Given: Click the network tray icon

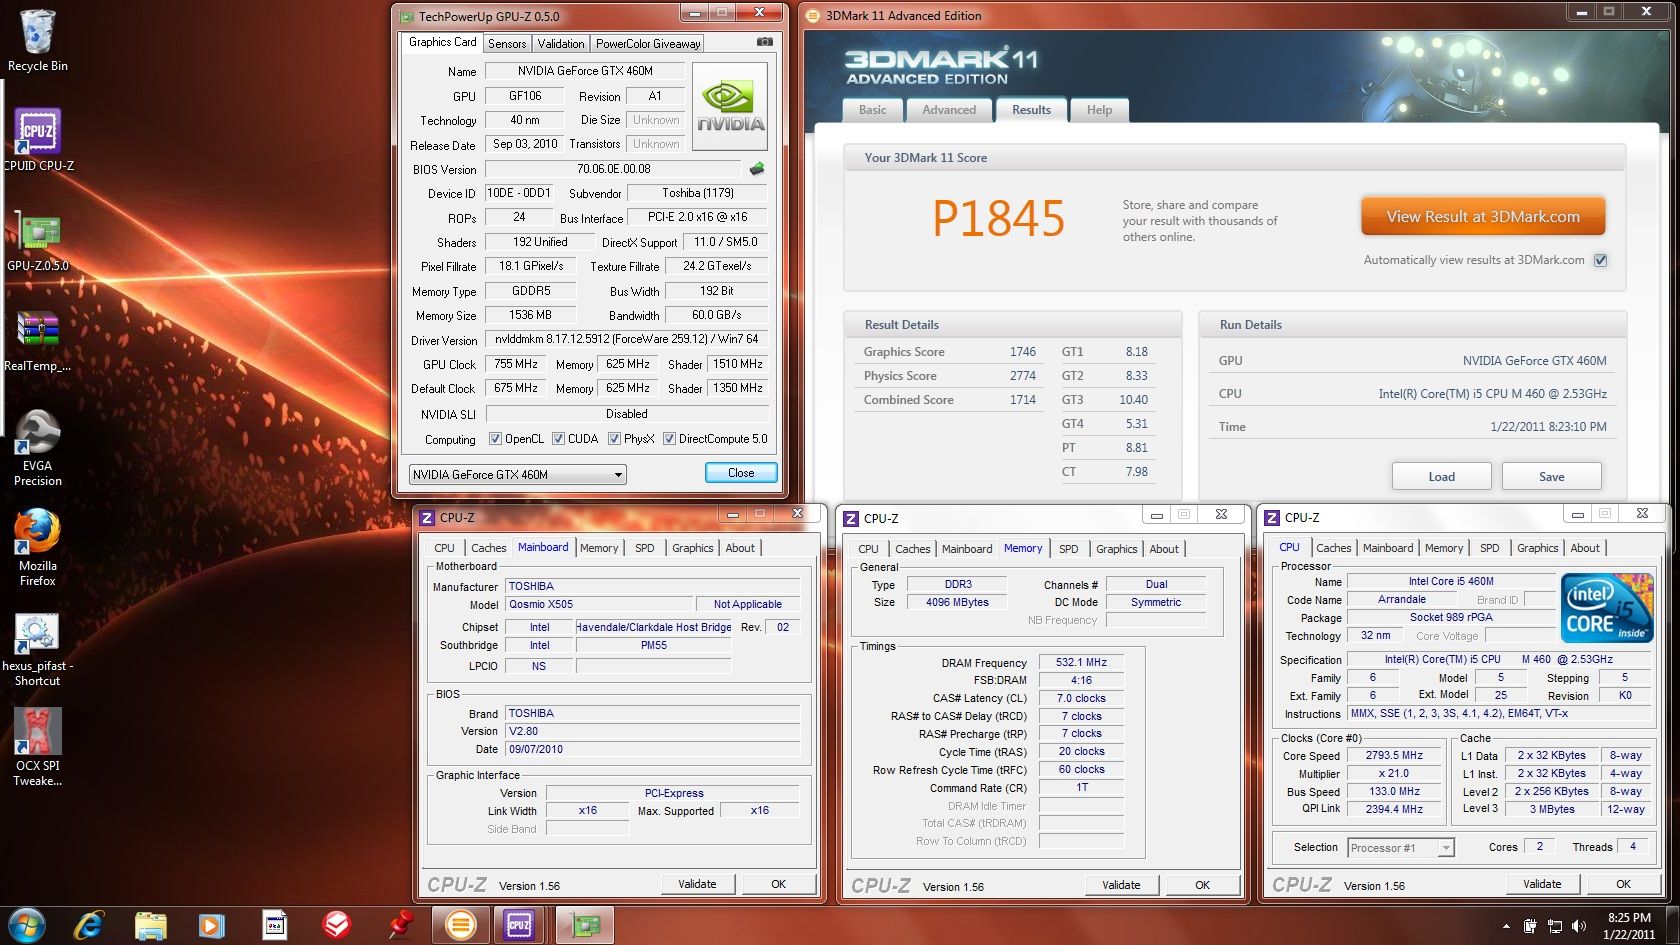Looking at the screenshot, I should coord(1554,926).
